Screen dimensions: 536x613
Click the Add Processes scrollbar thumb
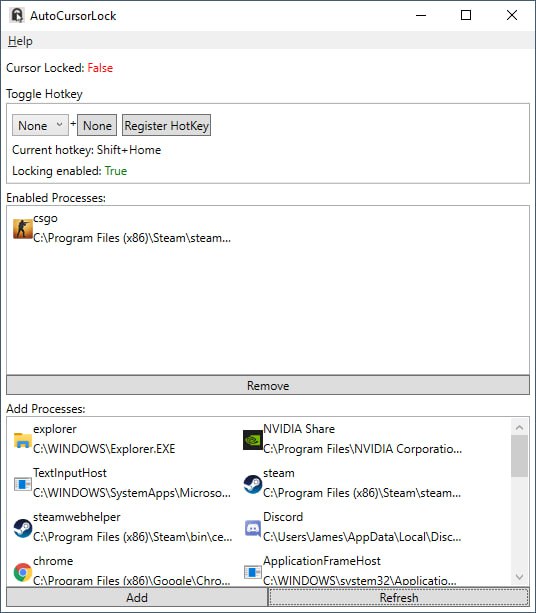520,456
